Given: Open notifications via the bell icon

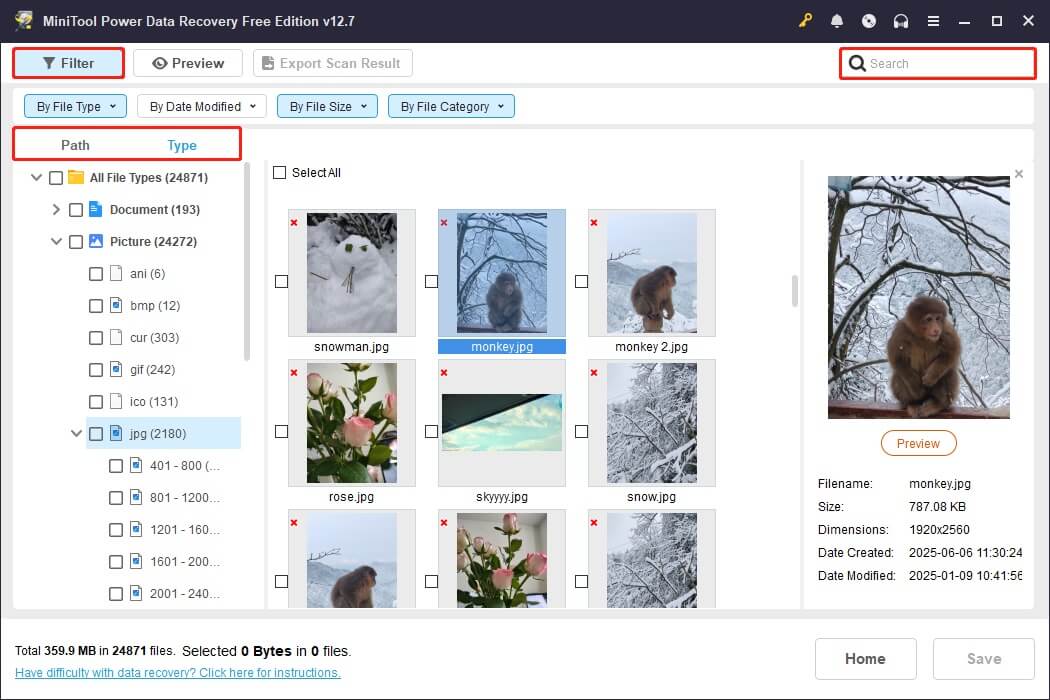Looking at the screenshot, I should click(837, 20).
